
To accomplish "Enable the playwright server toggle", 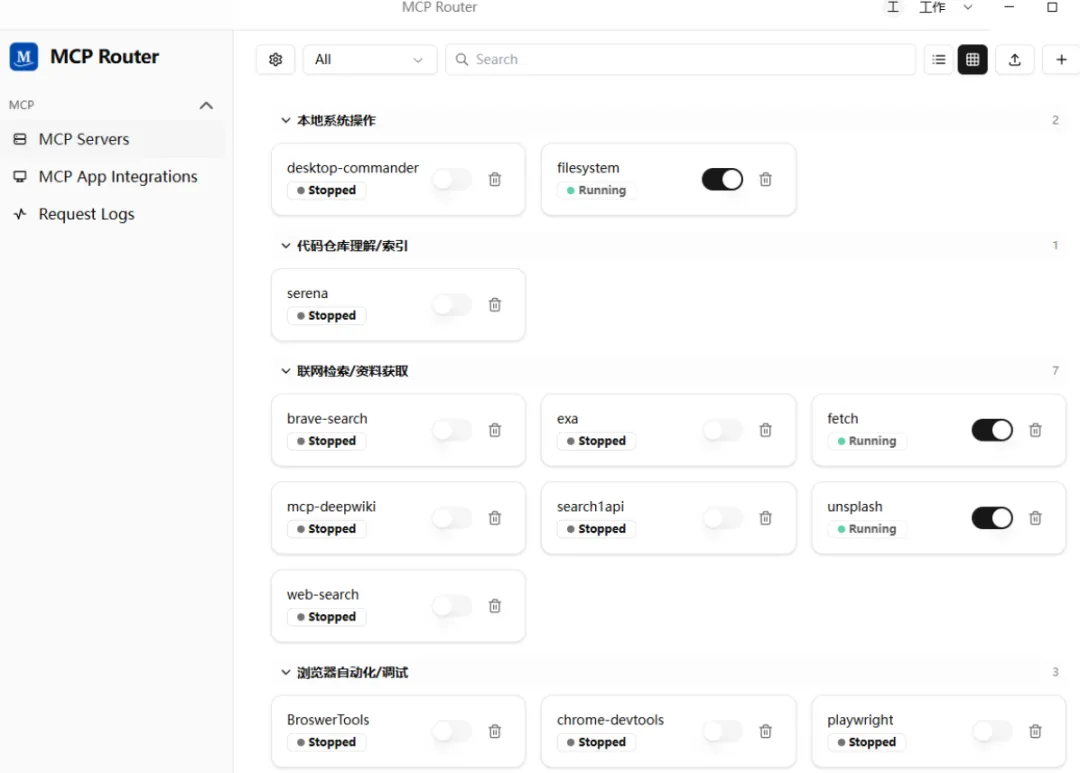I will tap(992, 731).
